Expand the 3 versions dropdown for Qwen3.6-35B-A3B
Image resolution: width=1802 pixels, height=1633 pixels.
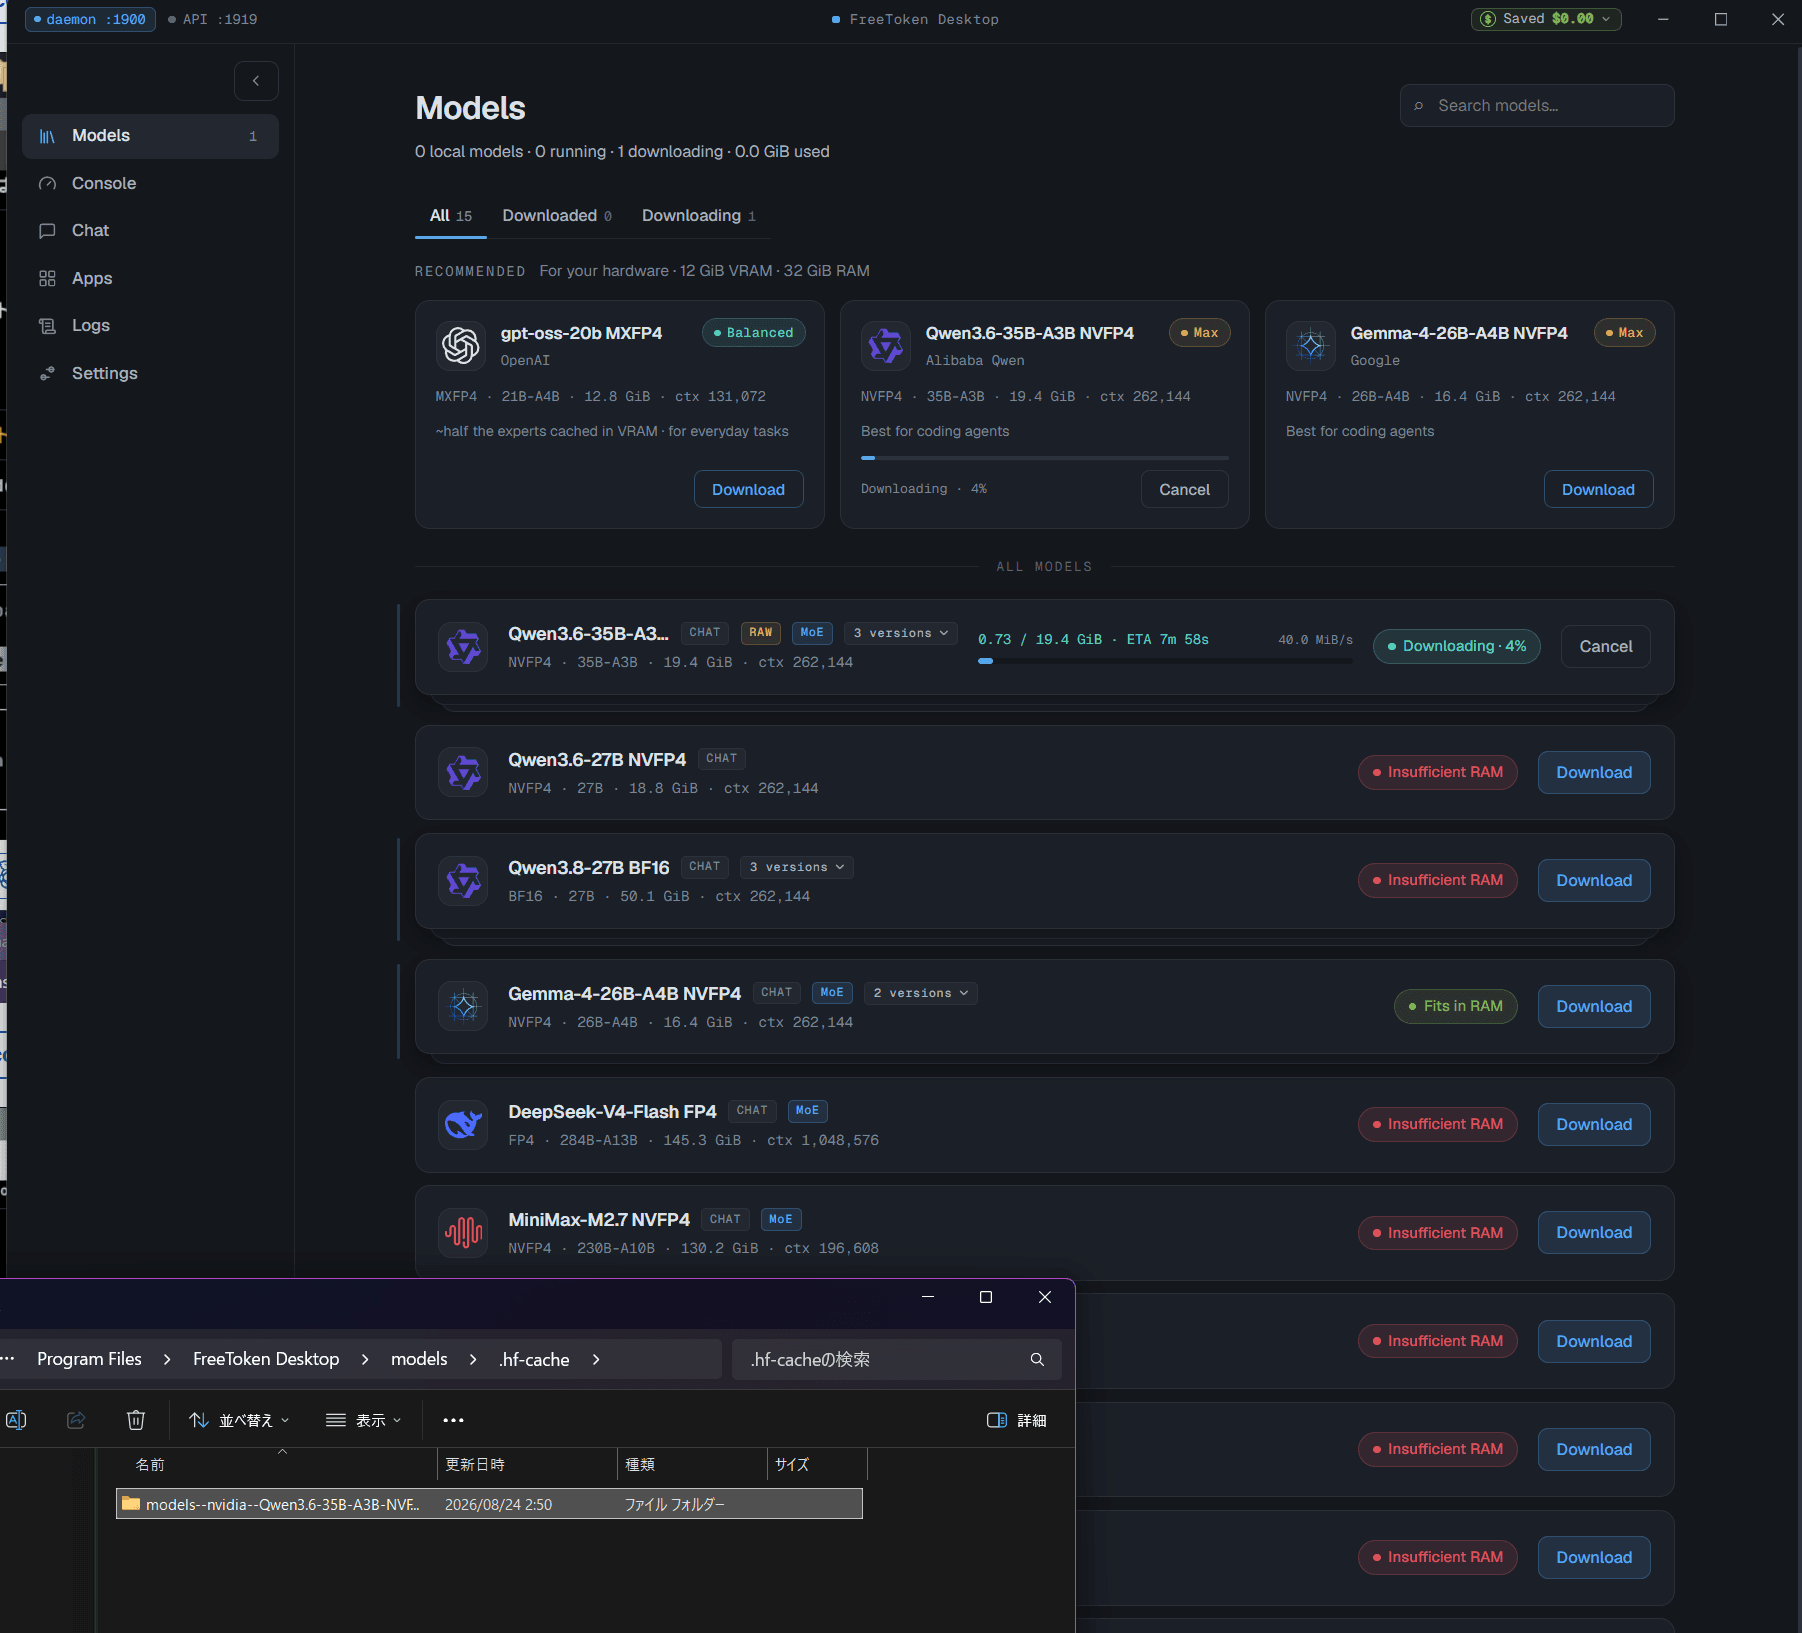[901, 633]
